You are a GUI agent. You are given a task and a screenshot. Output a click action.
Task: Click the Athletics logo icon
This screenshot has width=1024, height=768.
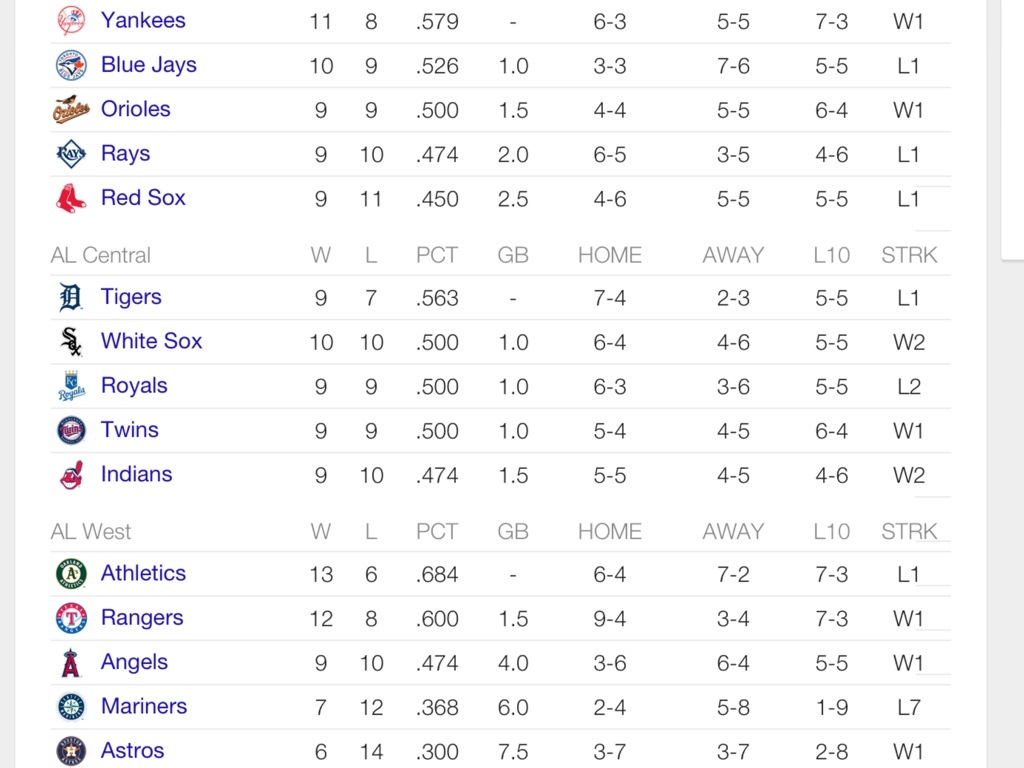tap(71, 574)
